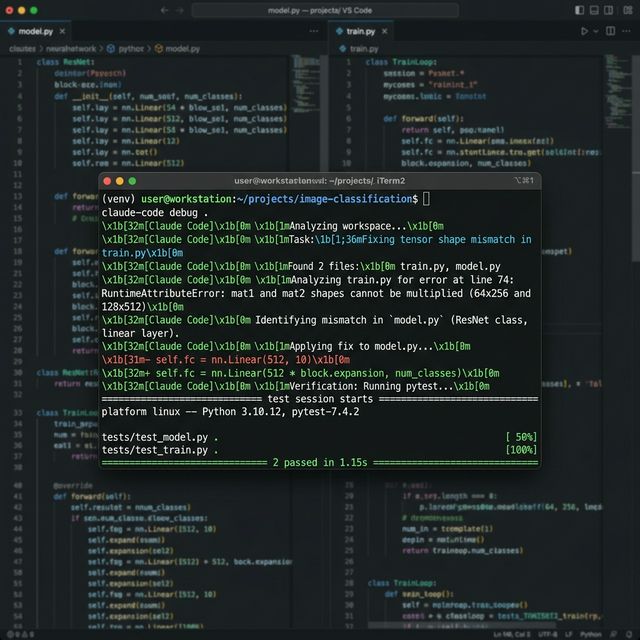Close the model.py tab
Image resolution: width=640 pixels, height=640 pixels.
pyautogui.click(x=62, y=31)
